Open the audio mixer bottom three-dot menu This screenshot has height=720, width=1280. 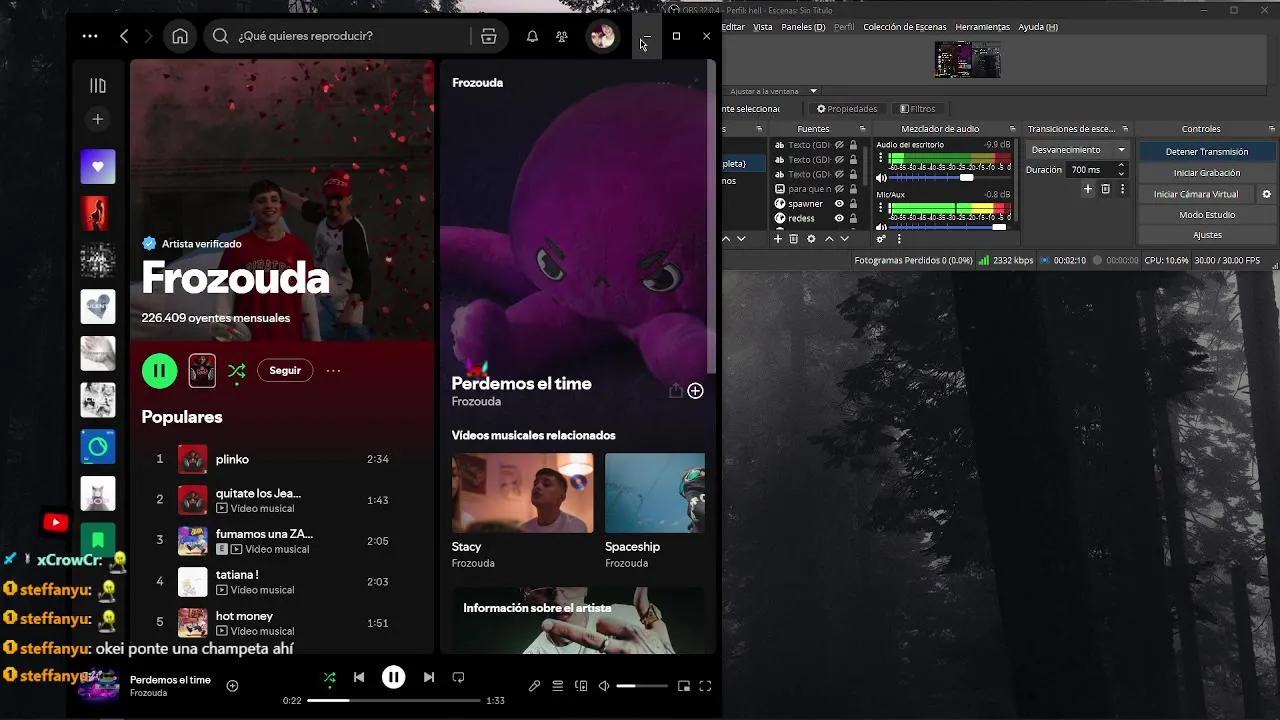[x=899, y=239]
